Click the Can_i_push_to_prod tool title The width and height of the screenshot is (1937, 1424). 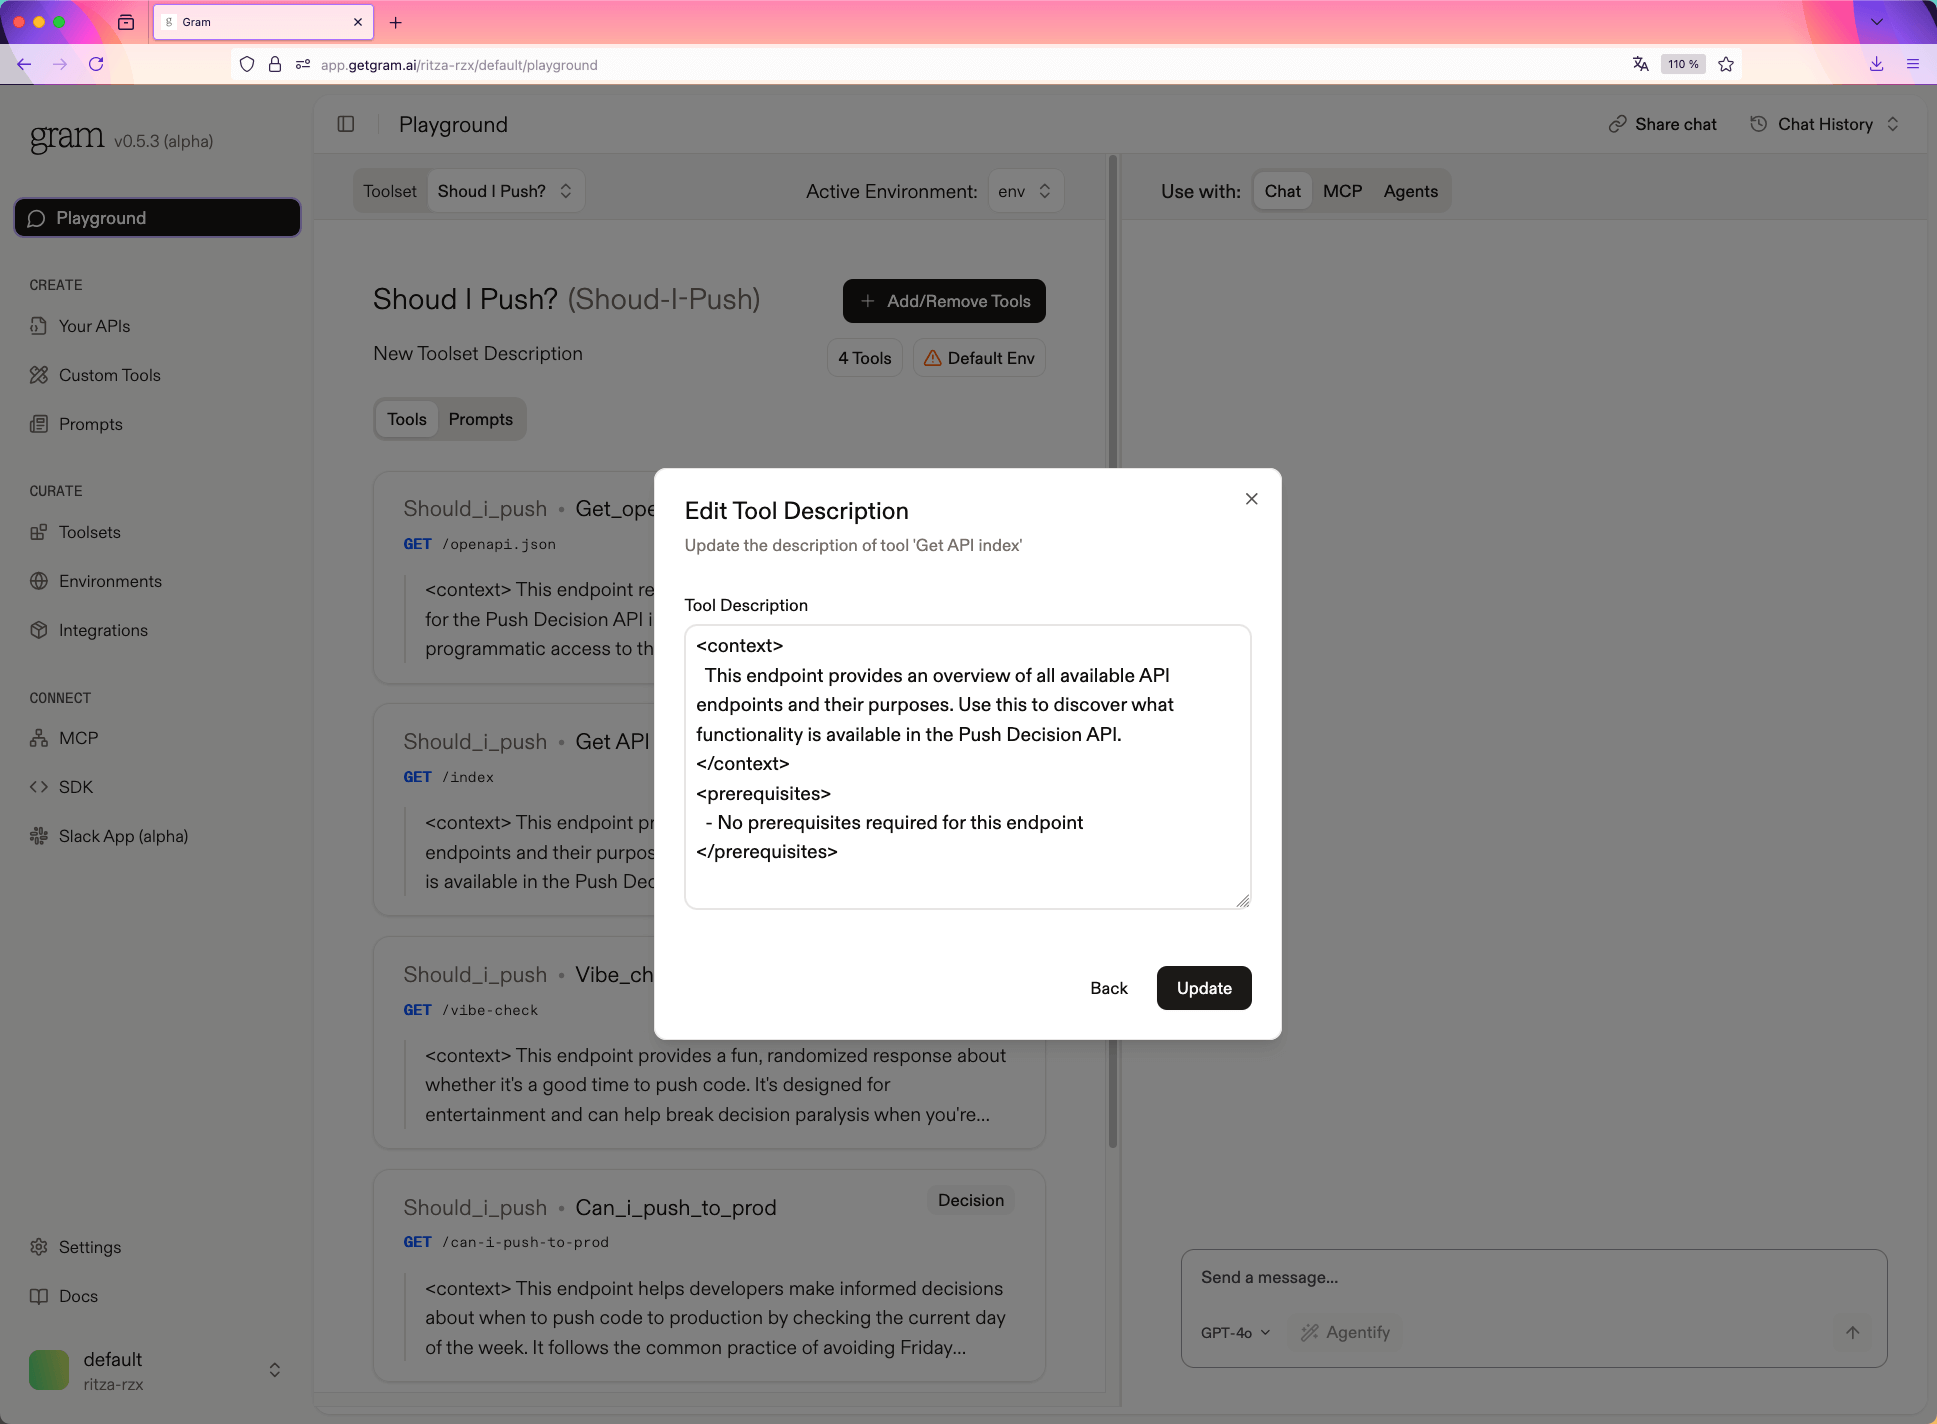click(676, 1207)
